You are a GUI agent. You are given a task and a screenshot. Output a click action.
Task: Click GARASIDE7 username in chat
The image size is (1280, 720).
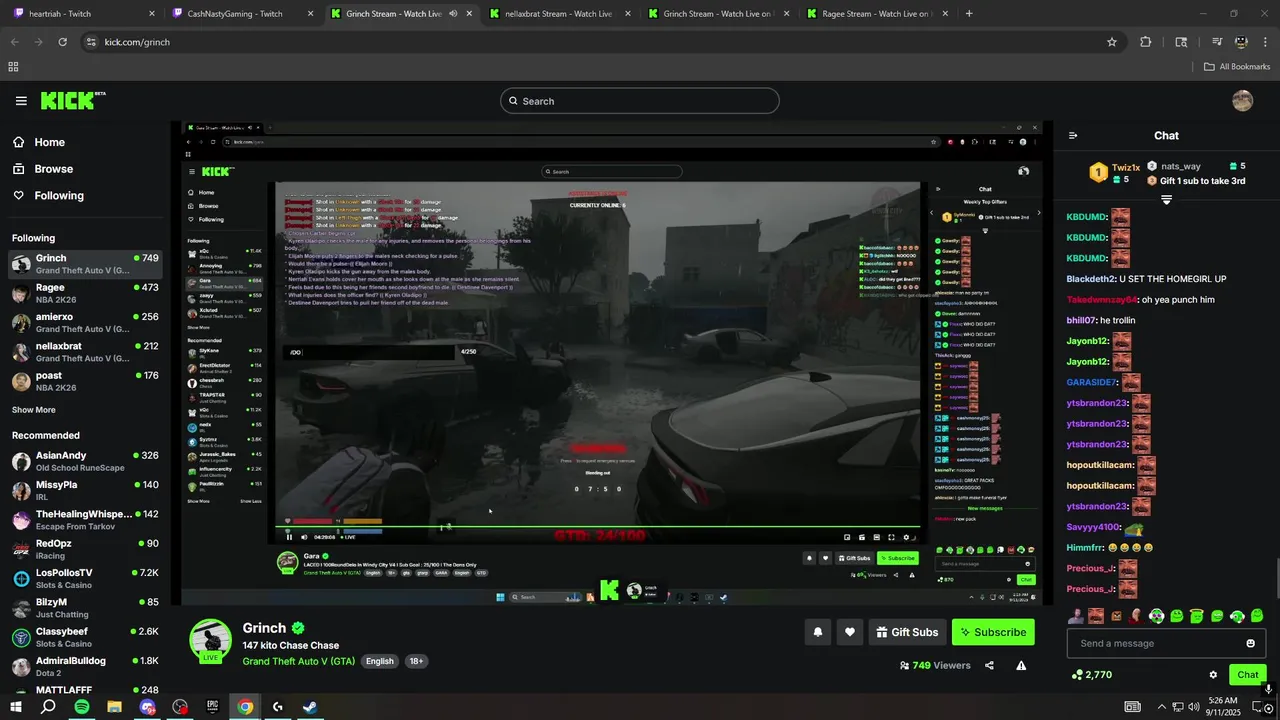tap(1092, 383)
